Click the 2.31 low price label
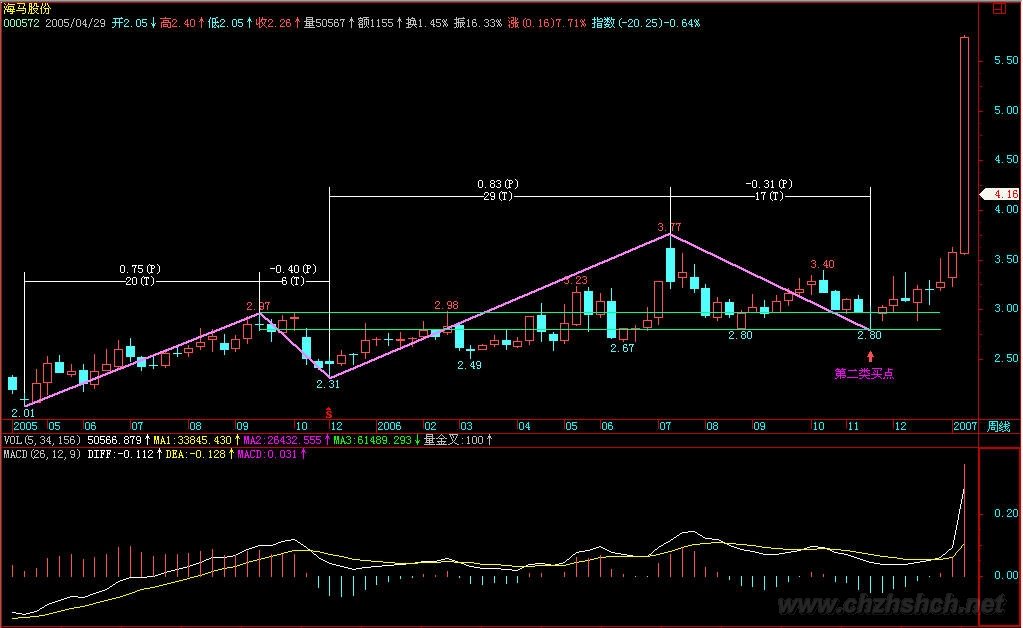This screenshot has width=1023, height=628. point(328,384)
